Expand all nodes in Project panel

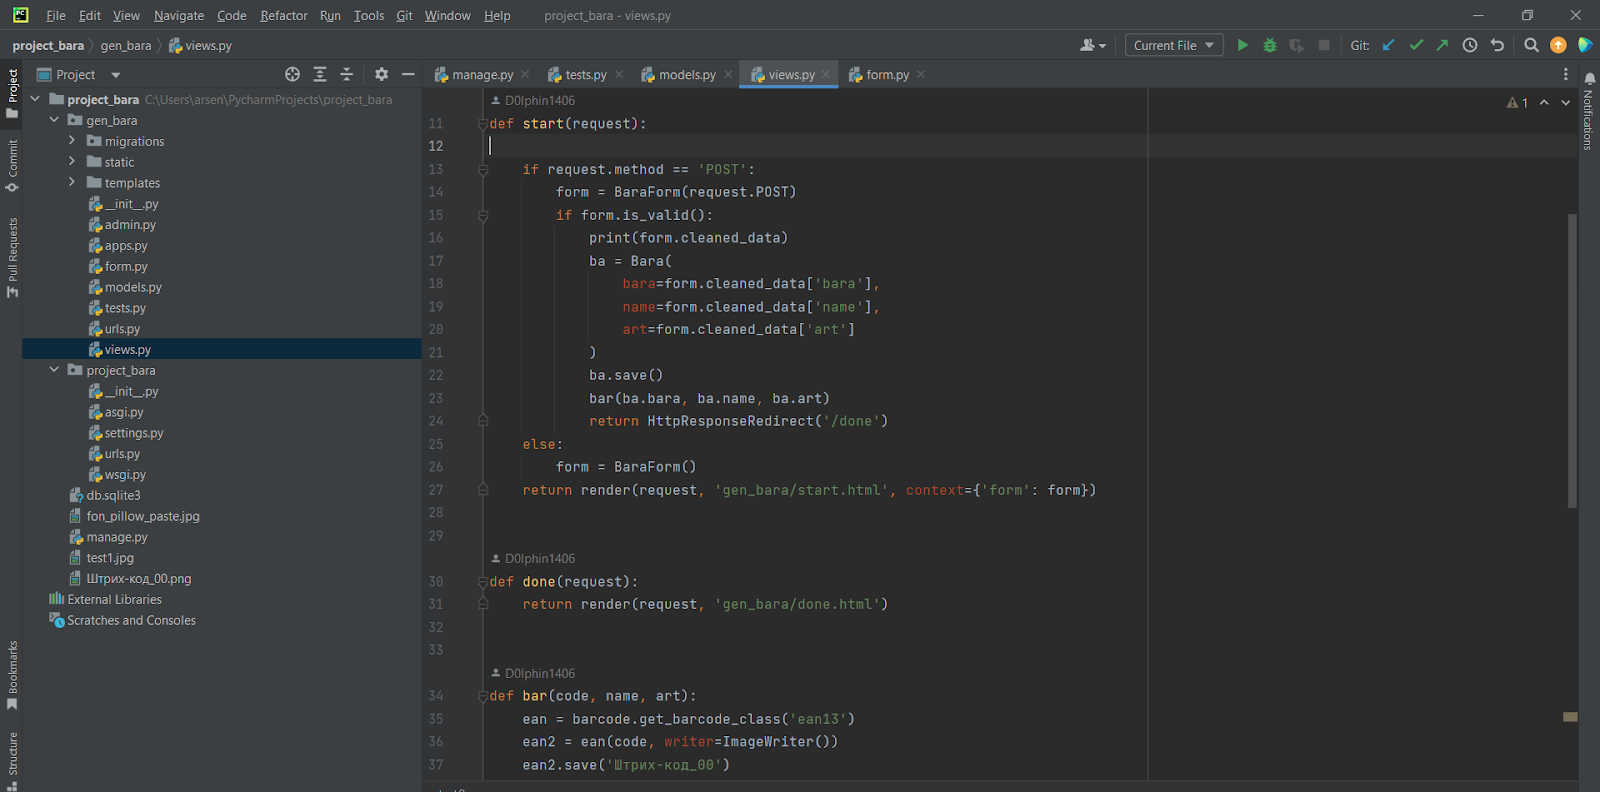pos(320,74)
